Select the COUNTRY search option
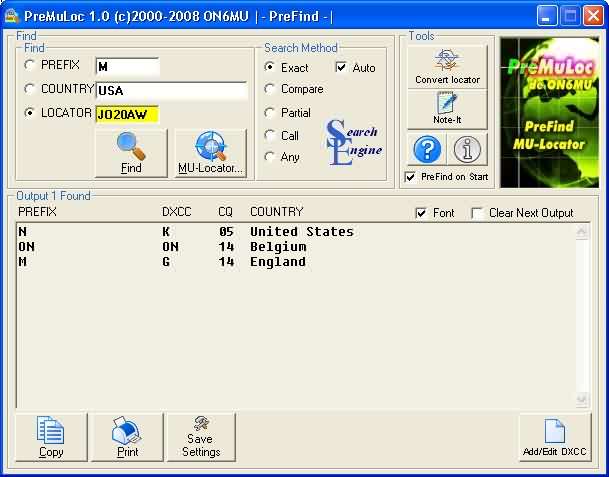The image size is (609, 477). click(x=31, y=89)
